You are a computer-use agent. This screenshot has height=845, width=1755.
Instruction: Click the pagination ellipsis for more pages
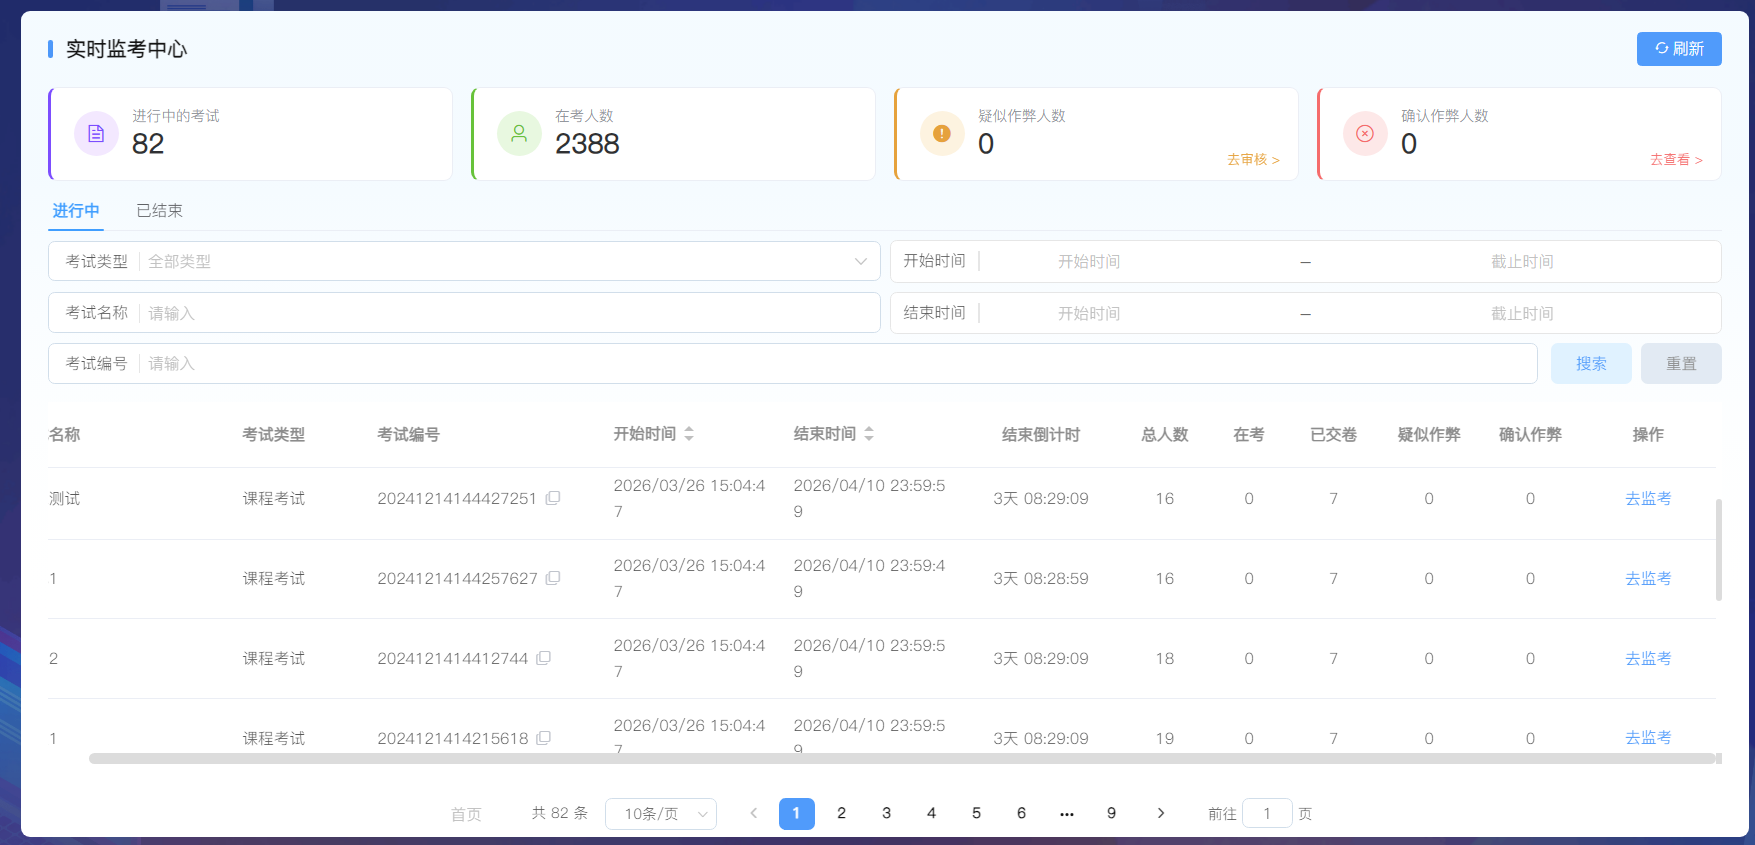pos(1067,814)
